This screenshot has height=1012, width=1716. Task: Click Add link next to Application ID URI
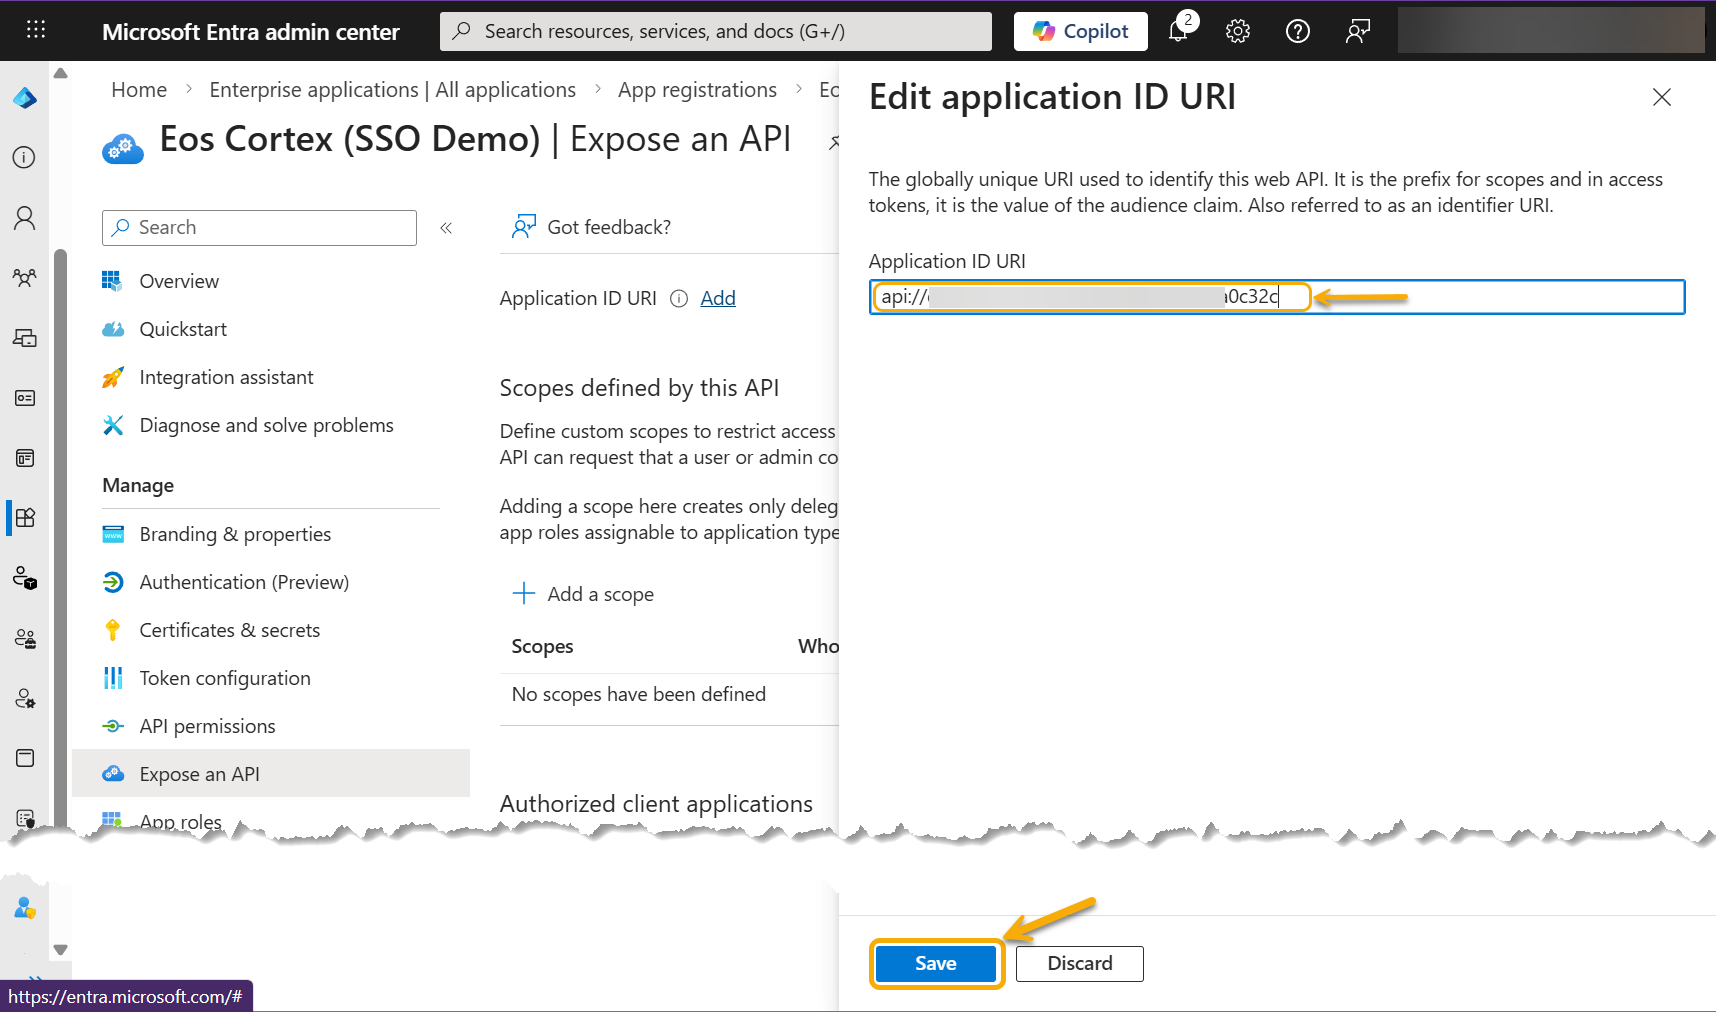[x=718, y=298]
